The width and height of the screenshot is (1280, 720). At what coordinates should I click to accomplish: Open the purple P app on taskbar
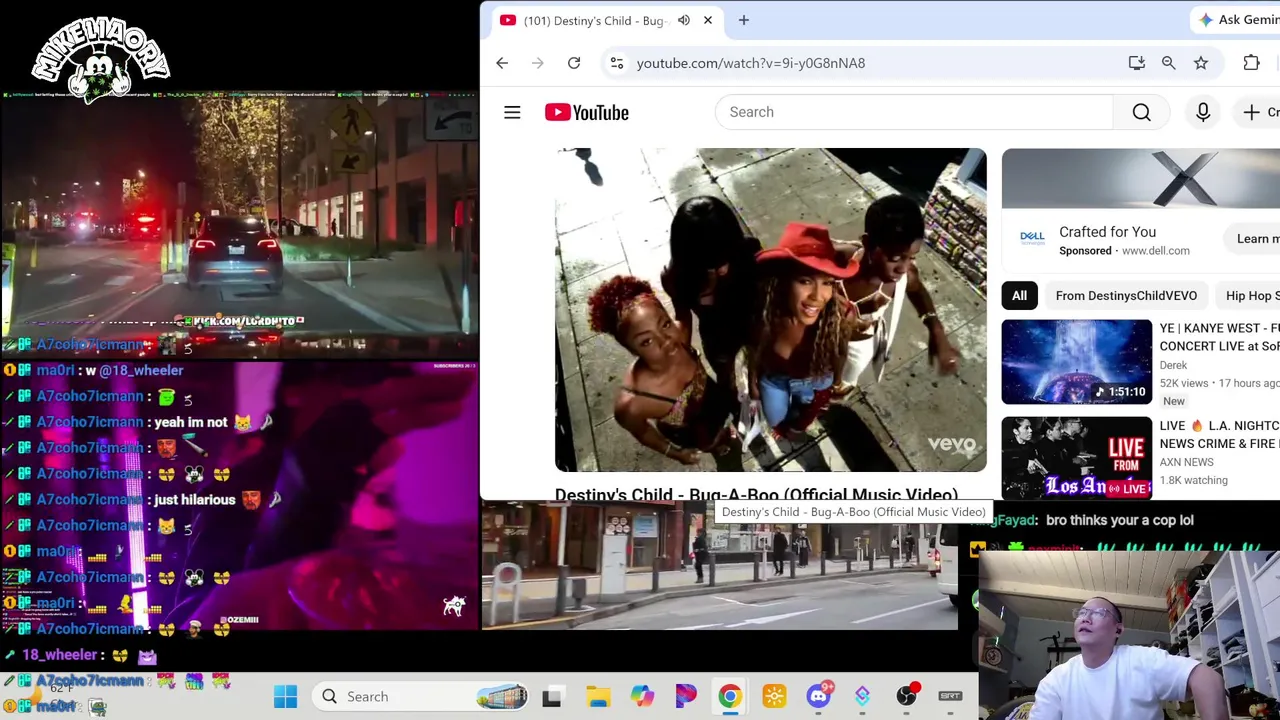[x=686, y=696]
